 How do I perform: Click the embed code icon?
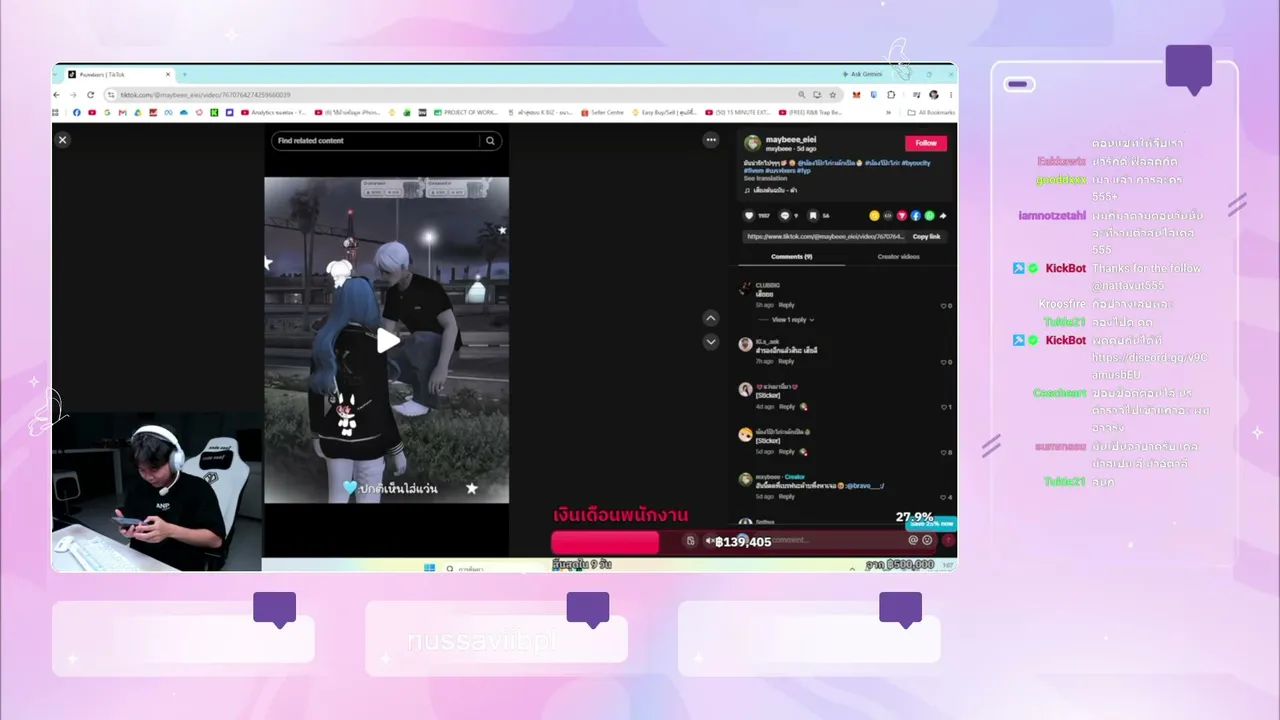[888, 215]
